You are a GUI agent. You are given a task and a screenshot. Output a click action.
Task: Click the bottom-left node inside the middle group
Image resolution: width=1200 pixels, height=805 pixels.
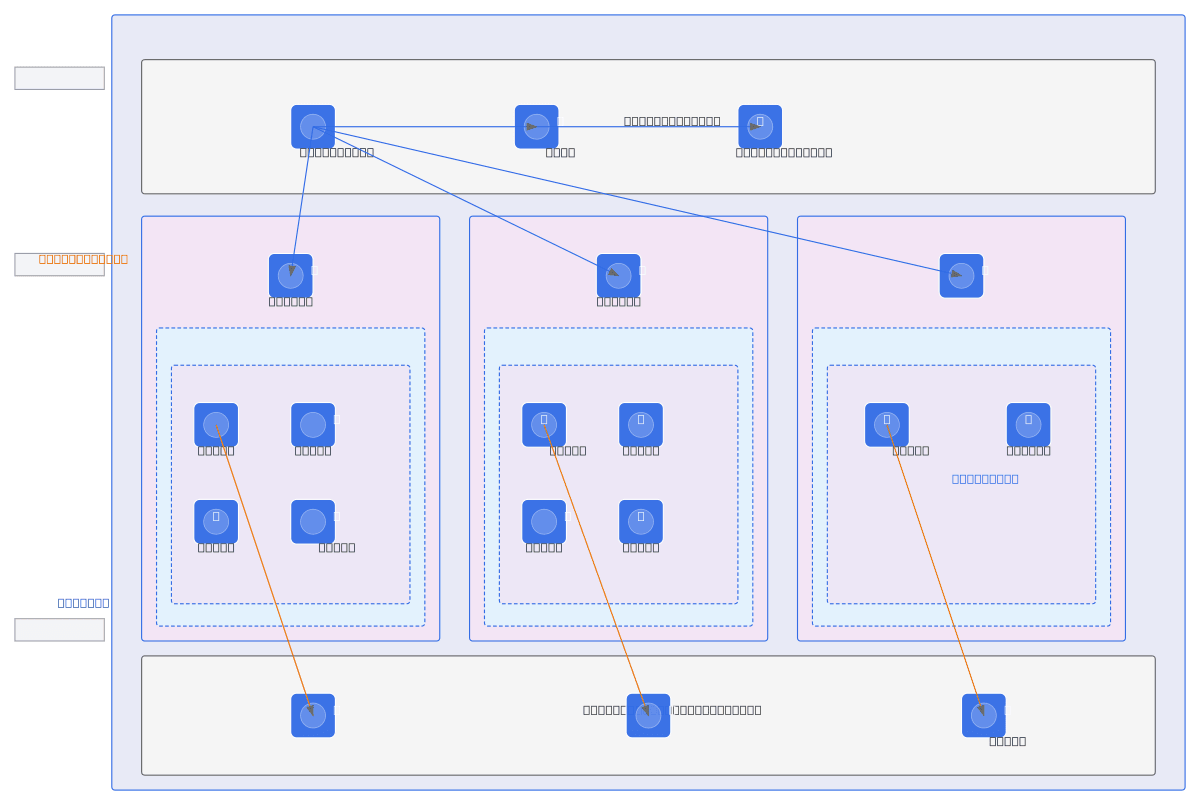[x=544, y=522]
